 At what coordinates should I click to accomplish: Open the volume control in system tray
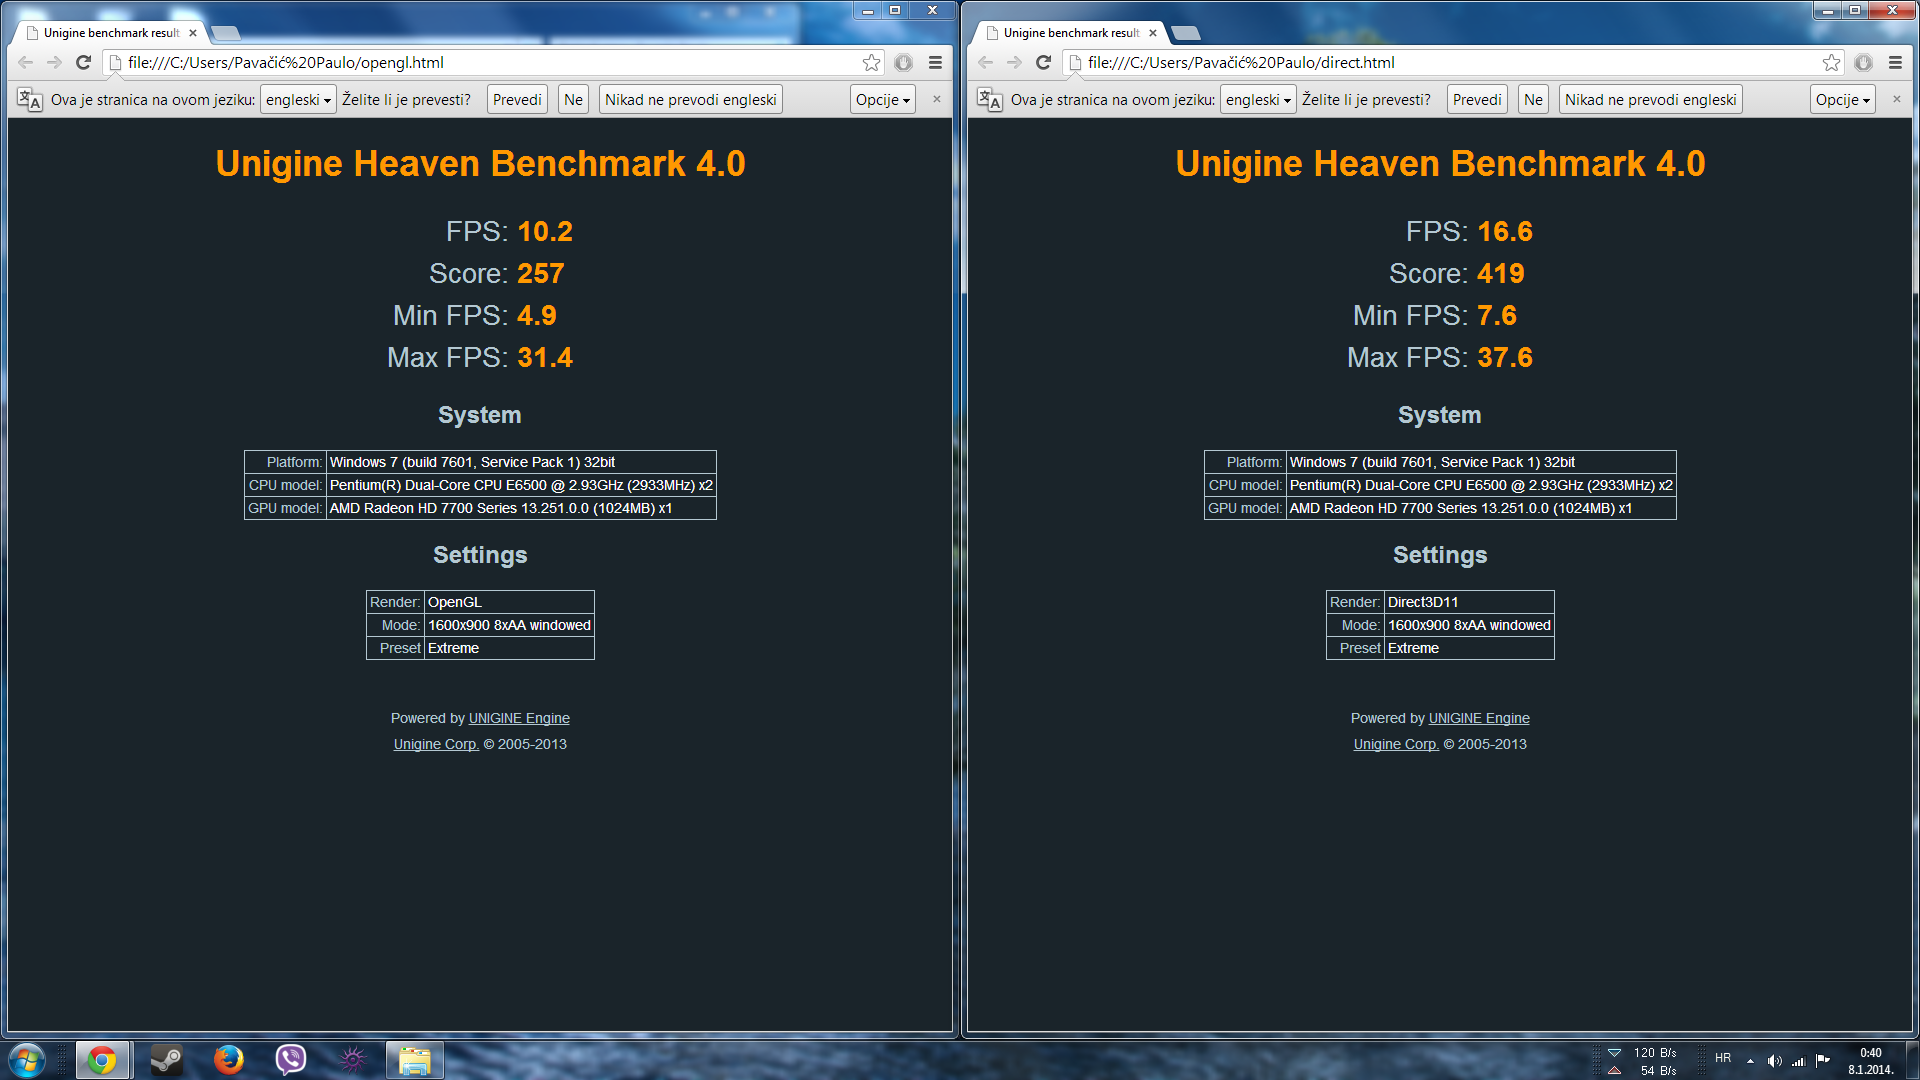pyautogui.click(x=1775, y=1061)
